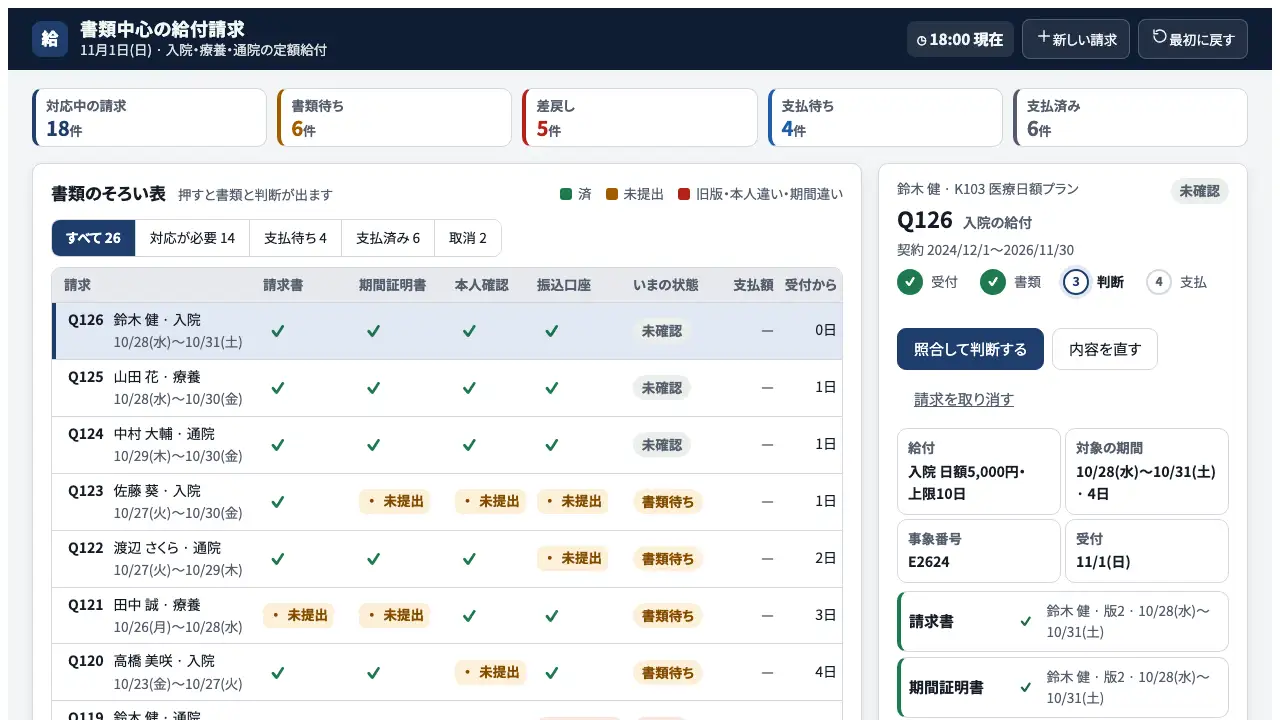Open the 差戻し 5件 summary card
Image resolution: width=1280 pixels, height=720 pixels.
coord(640,118)
